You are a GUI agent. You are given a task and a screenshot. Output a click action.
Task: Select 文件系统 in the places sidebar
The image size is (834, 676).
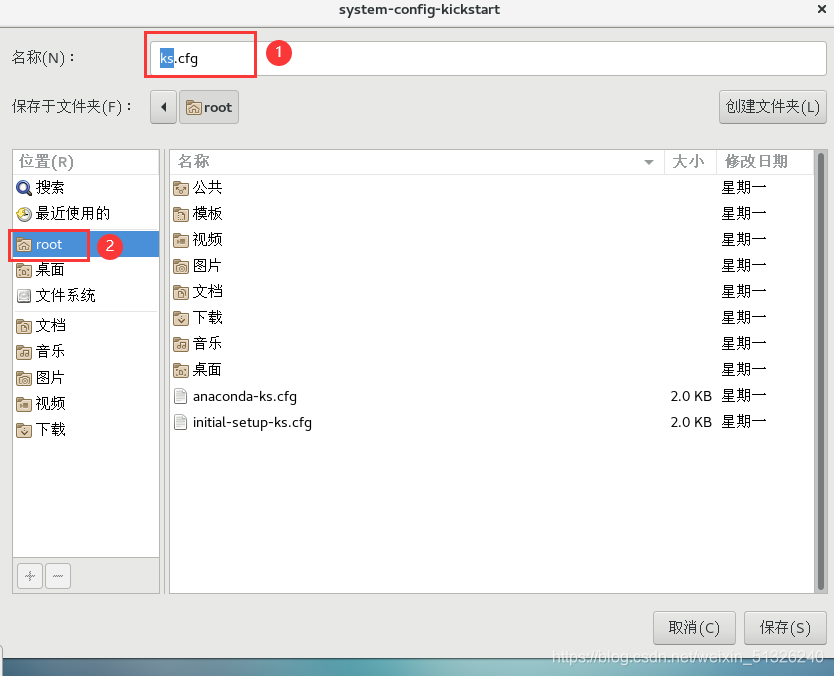pos(86,296)
